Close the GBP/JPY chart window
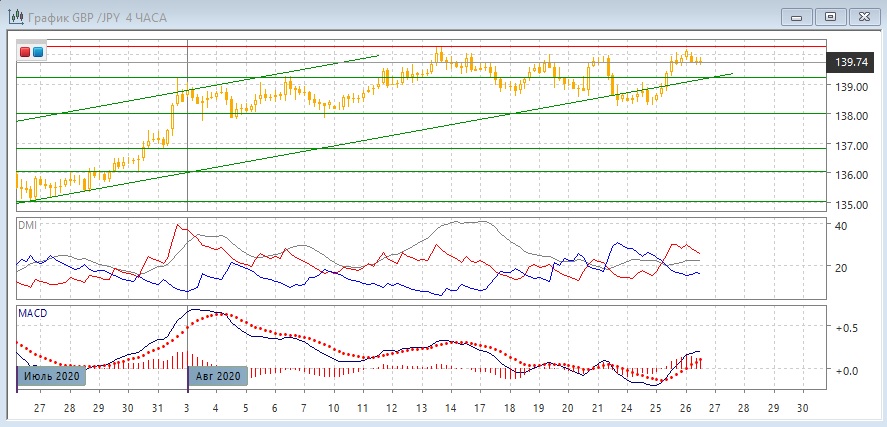887x427 pixels. point(862,16)
